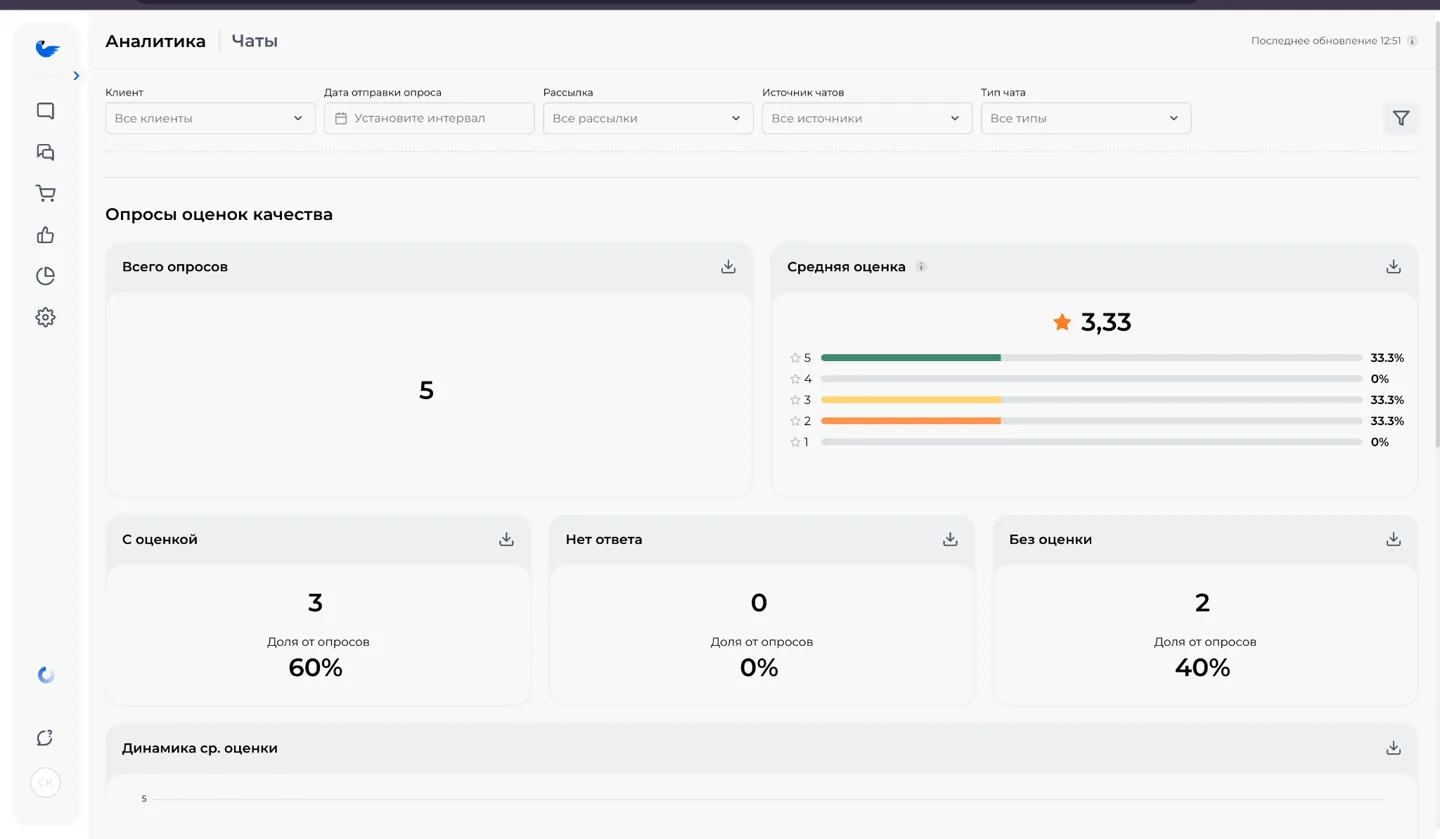The image size is (1440, 839).
Task: Click the date interval field Установите интервал
Action: (429, 118)
